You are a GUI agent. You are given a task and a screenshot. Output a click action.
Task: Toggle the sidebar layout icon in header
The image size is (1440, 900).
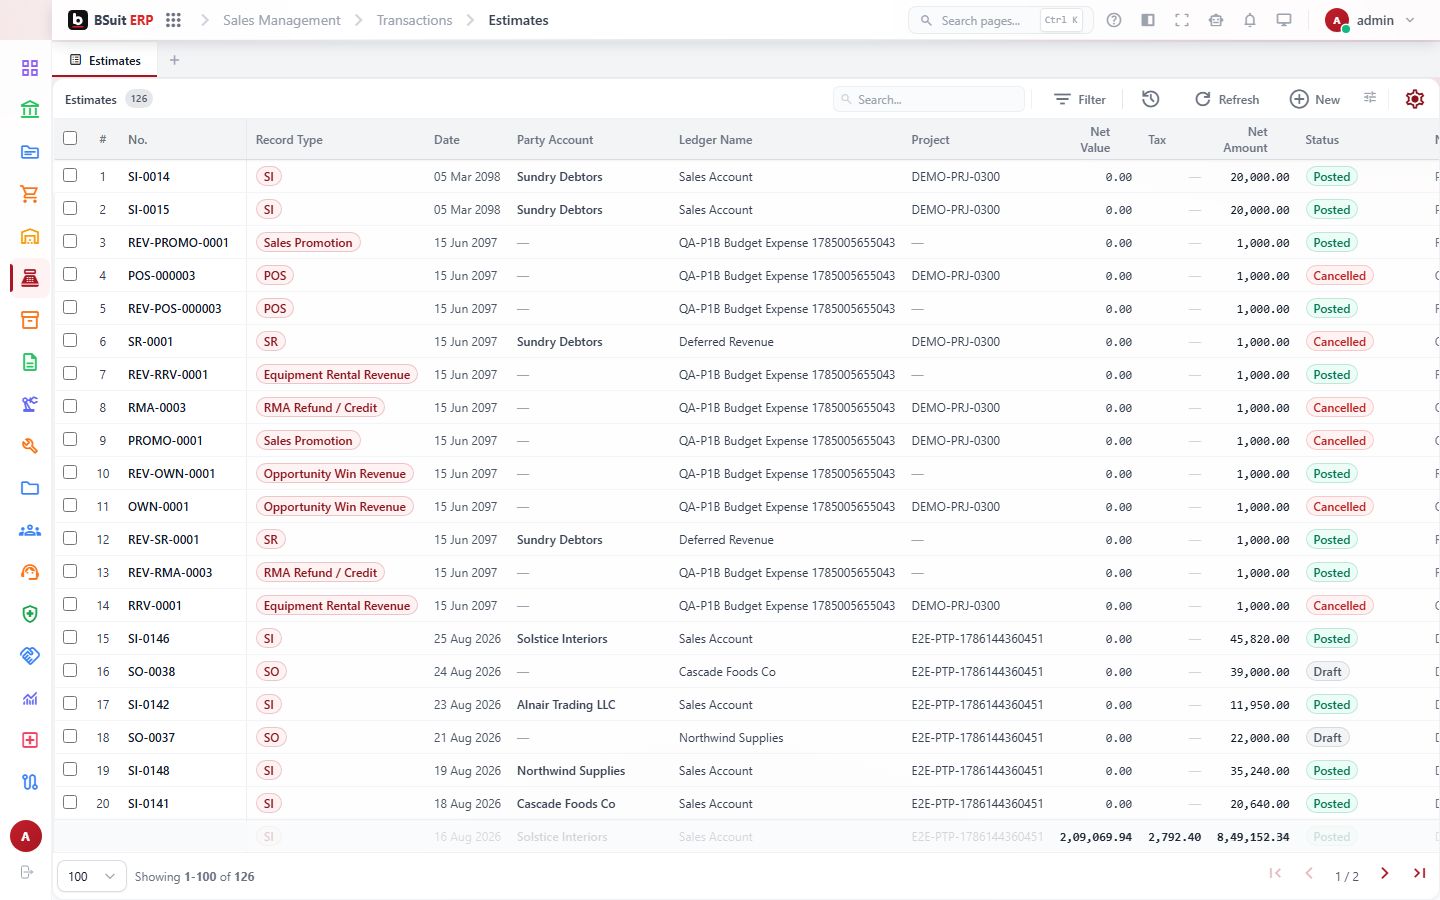(x=1148, y=20)
